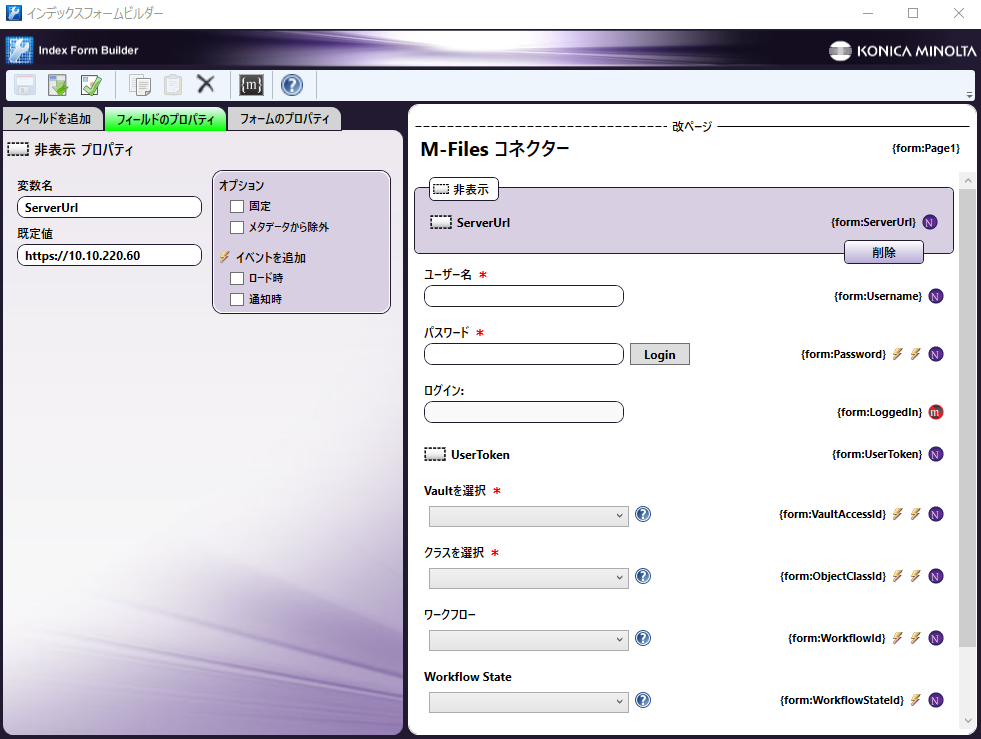Minimize the インデックスフォームビルダー window
The image size is (981, 739).
[868, 13]
